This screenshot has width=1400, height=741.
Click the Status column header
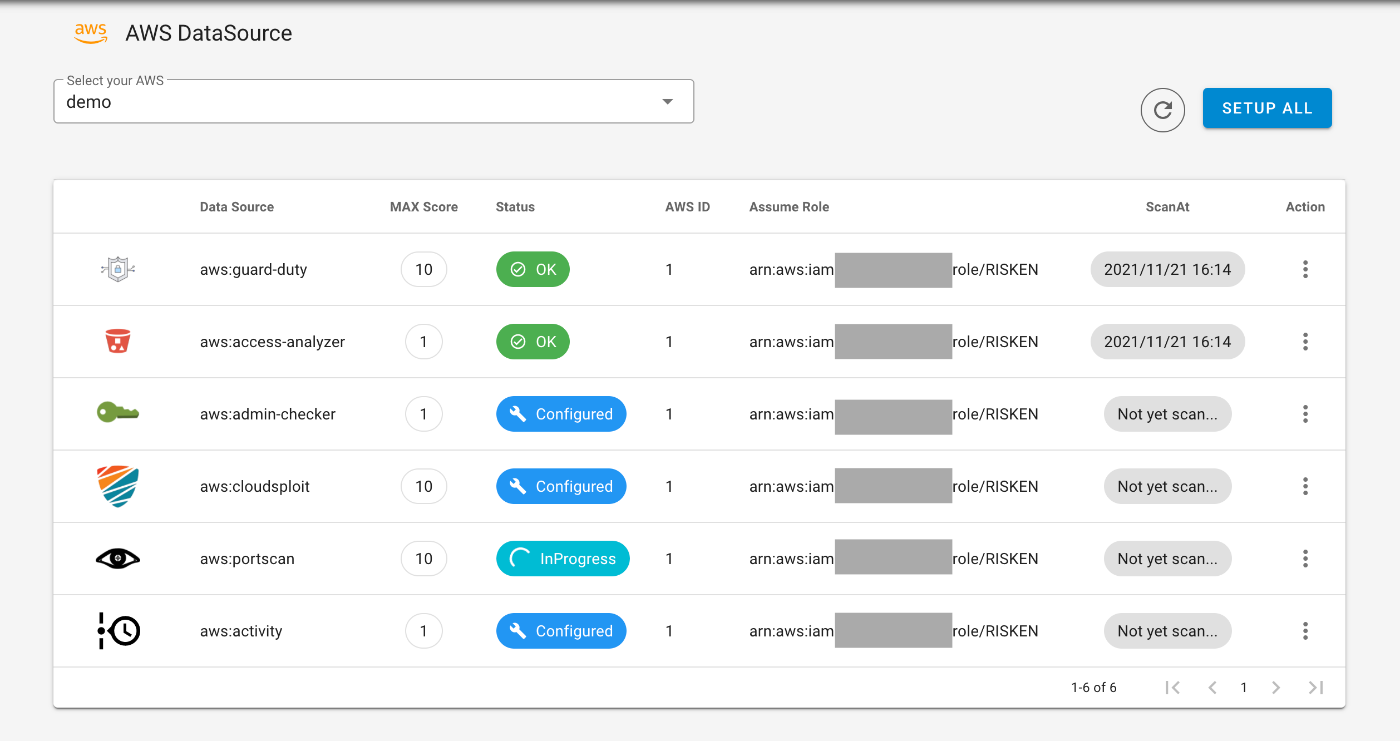(515, 207)
